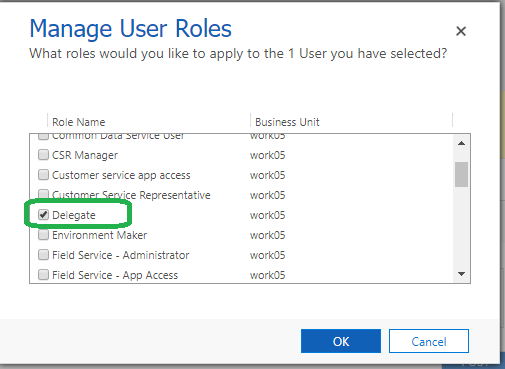This screenshot has width=505, height=369.
Task: Close the Manage User Roles dialog
Action: pos(461,31)
